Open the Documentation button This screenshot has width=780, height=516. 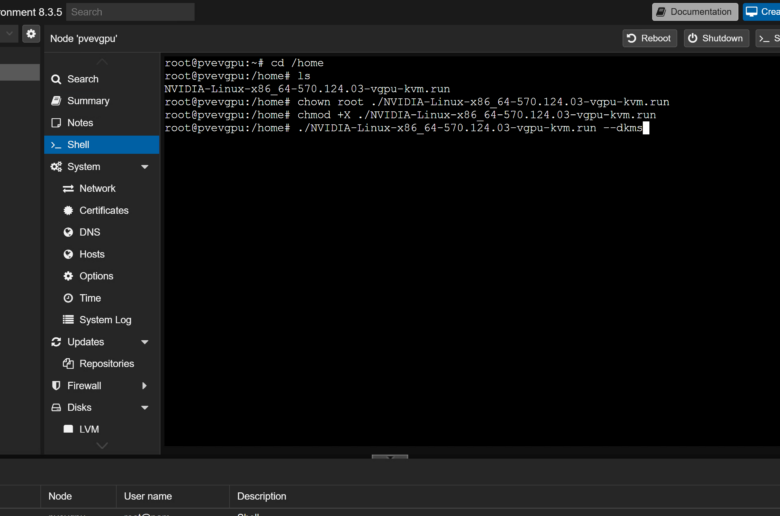coord(695,12)
